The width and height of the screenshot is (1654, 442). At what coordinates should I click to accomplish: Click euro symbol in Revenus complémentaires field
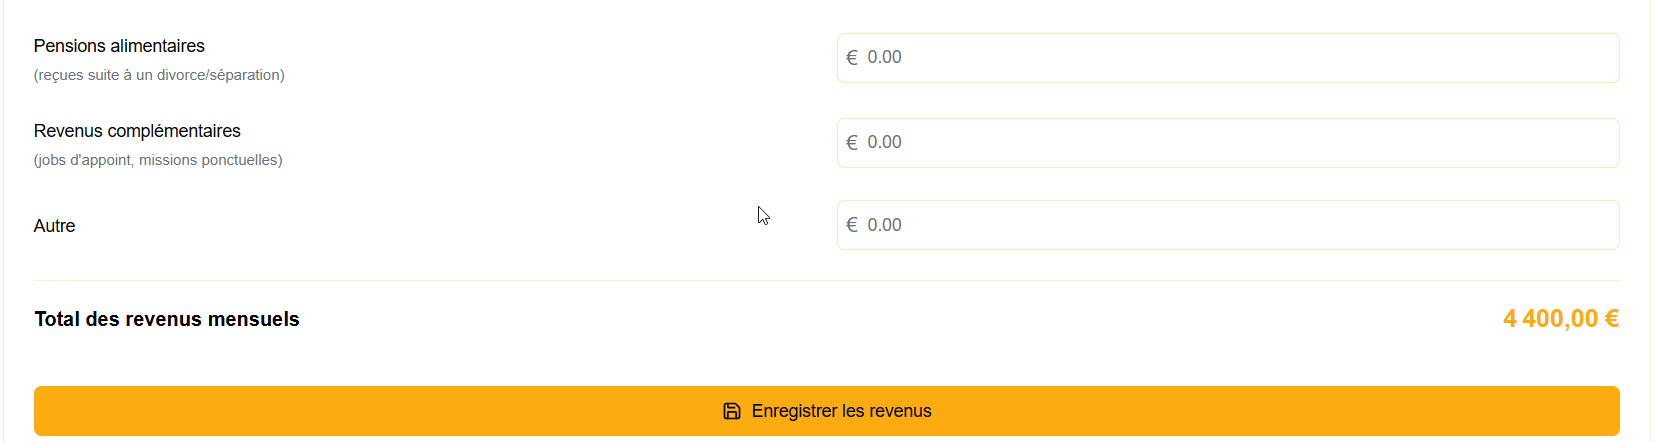852,143
